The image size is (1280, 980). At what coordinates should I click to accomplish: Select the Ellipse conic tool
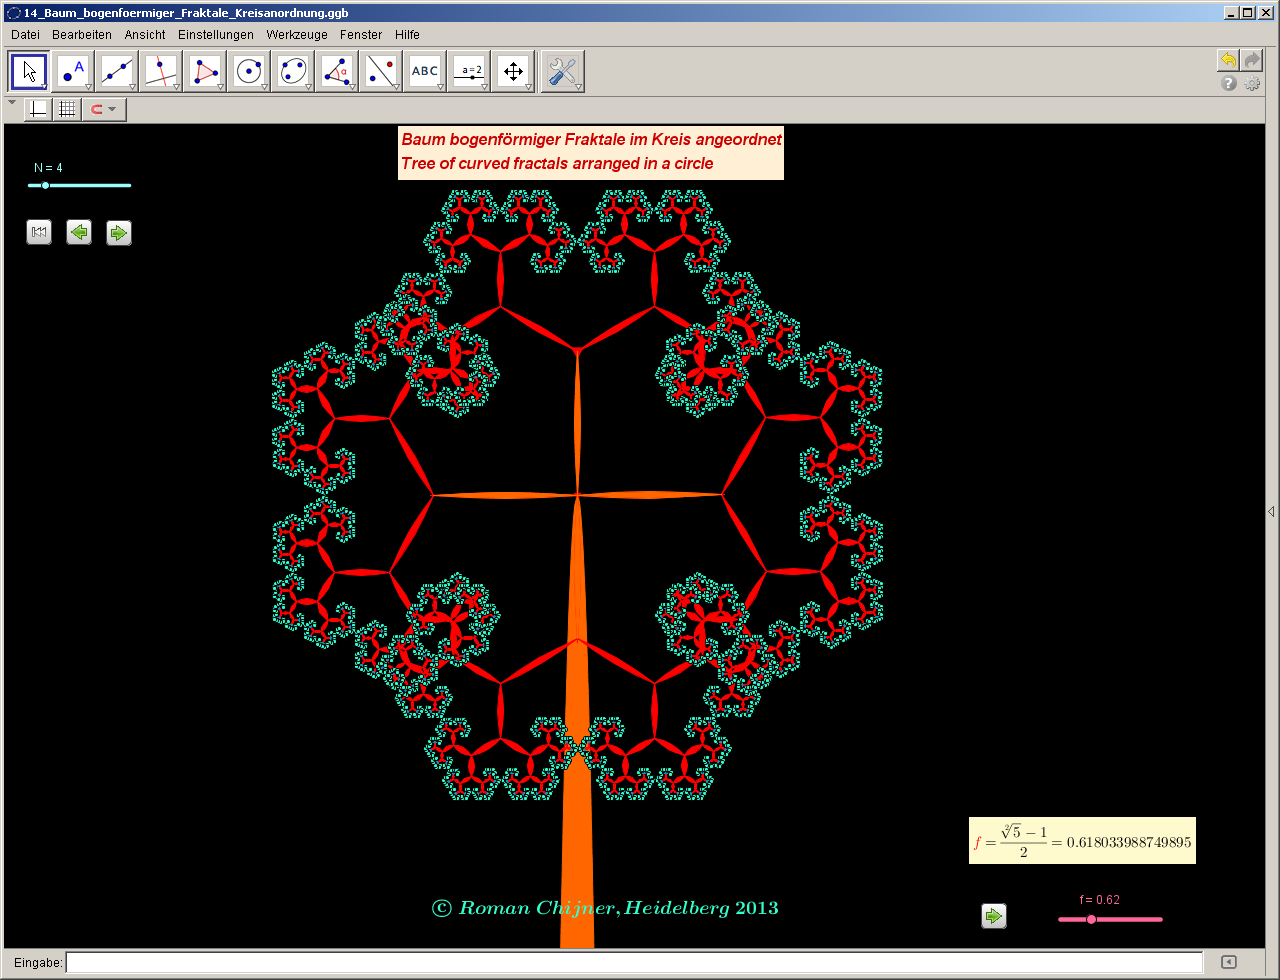[x=293, y=72]
